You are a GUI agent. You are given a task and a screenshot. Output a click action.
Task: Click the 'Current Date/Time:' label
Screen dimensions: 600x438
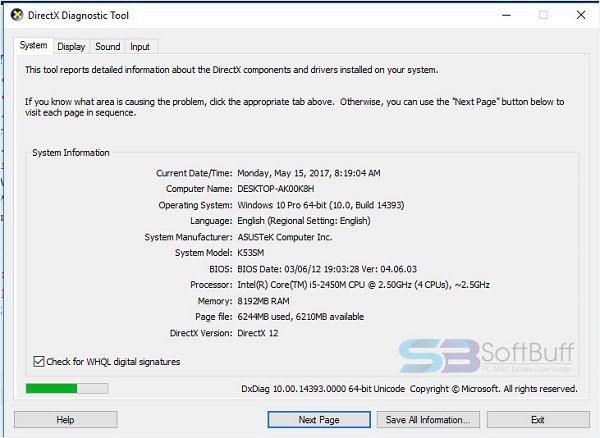pos(194,173)
